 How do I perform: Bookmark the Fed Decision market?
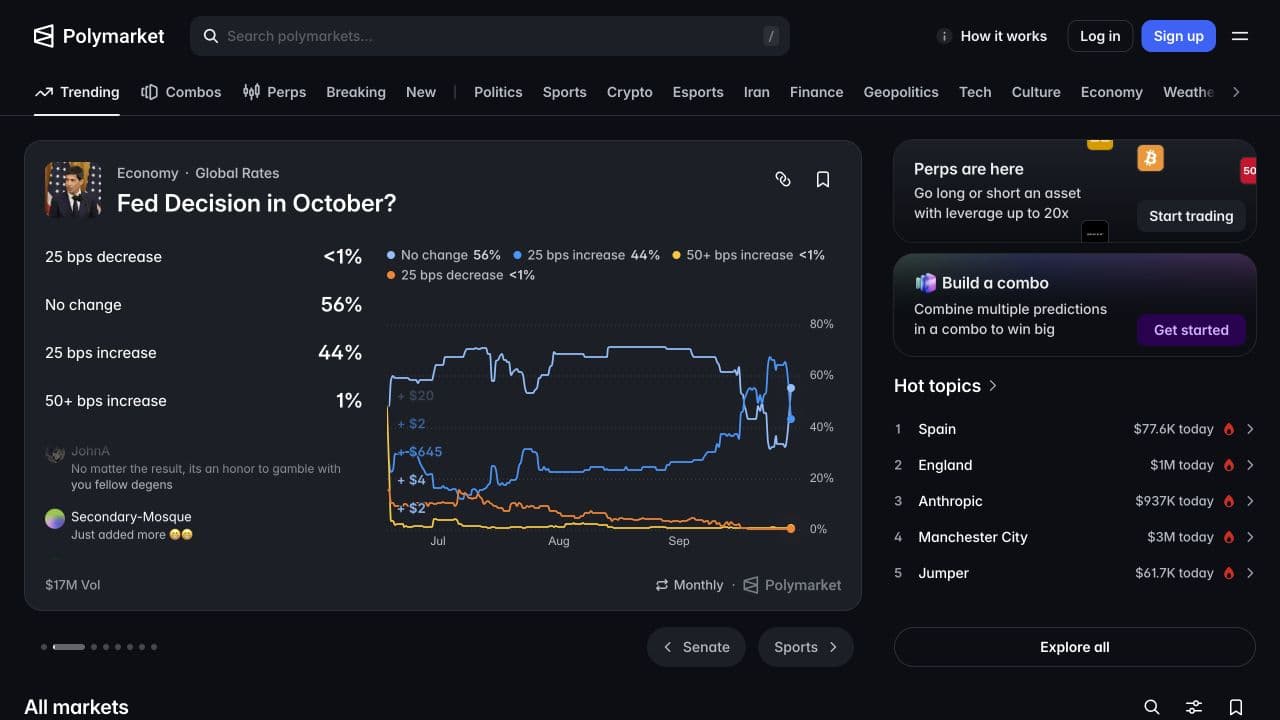point(823,179)
